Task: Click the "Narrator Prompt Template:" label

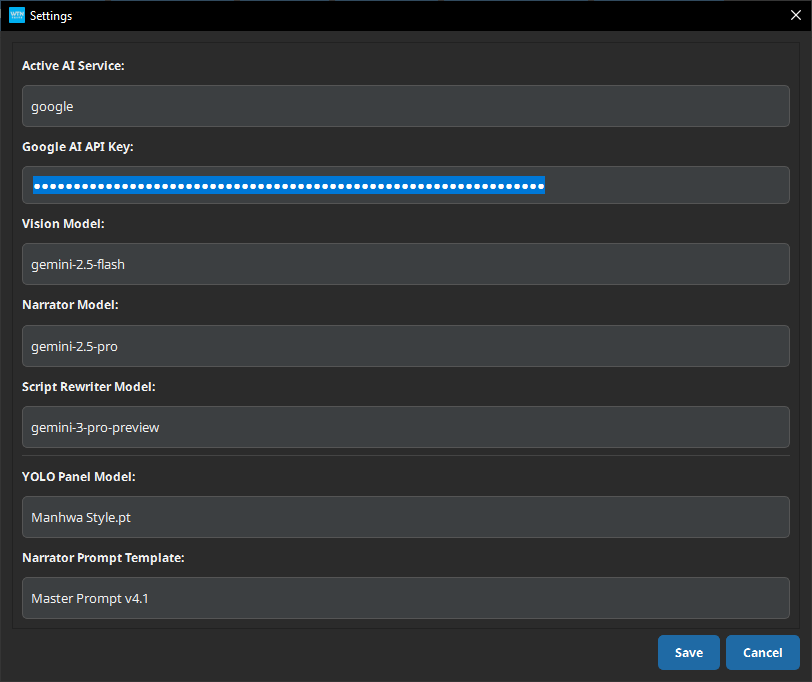Action: pos(103,557)
